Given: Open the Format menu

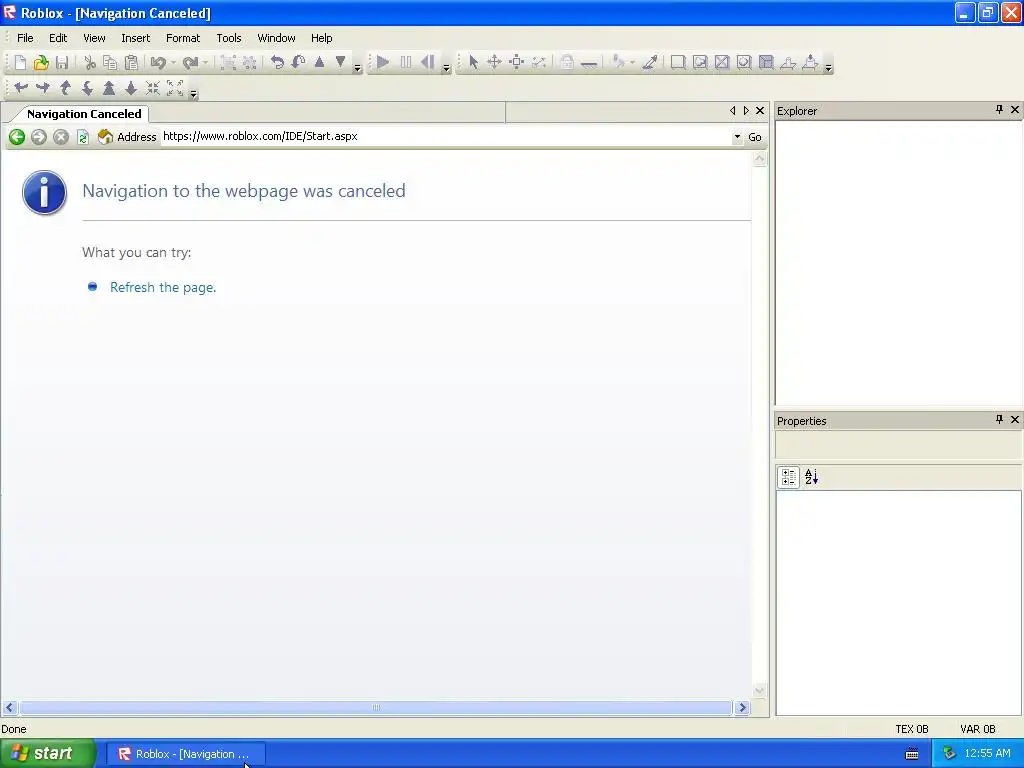Looking at the screenshot, I should [183, 38].
